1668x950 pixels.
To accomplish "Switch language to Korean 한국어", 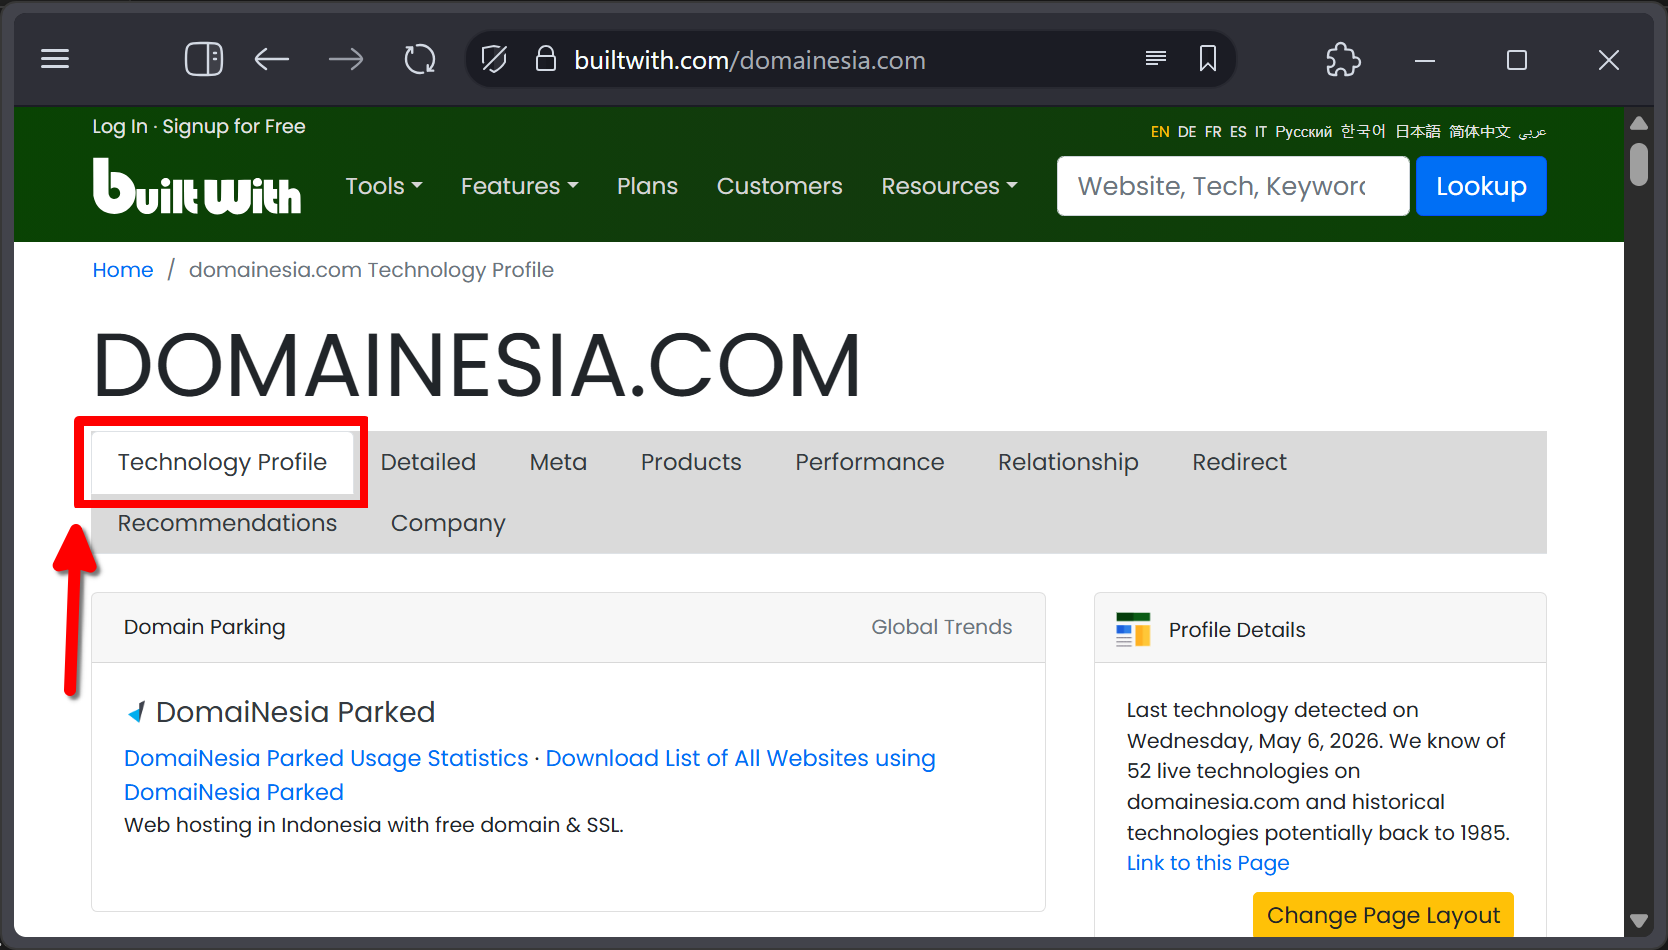I will pyautogui.click(x=1363, y=132).
